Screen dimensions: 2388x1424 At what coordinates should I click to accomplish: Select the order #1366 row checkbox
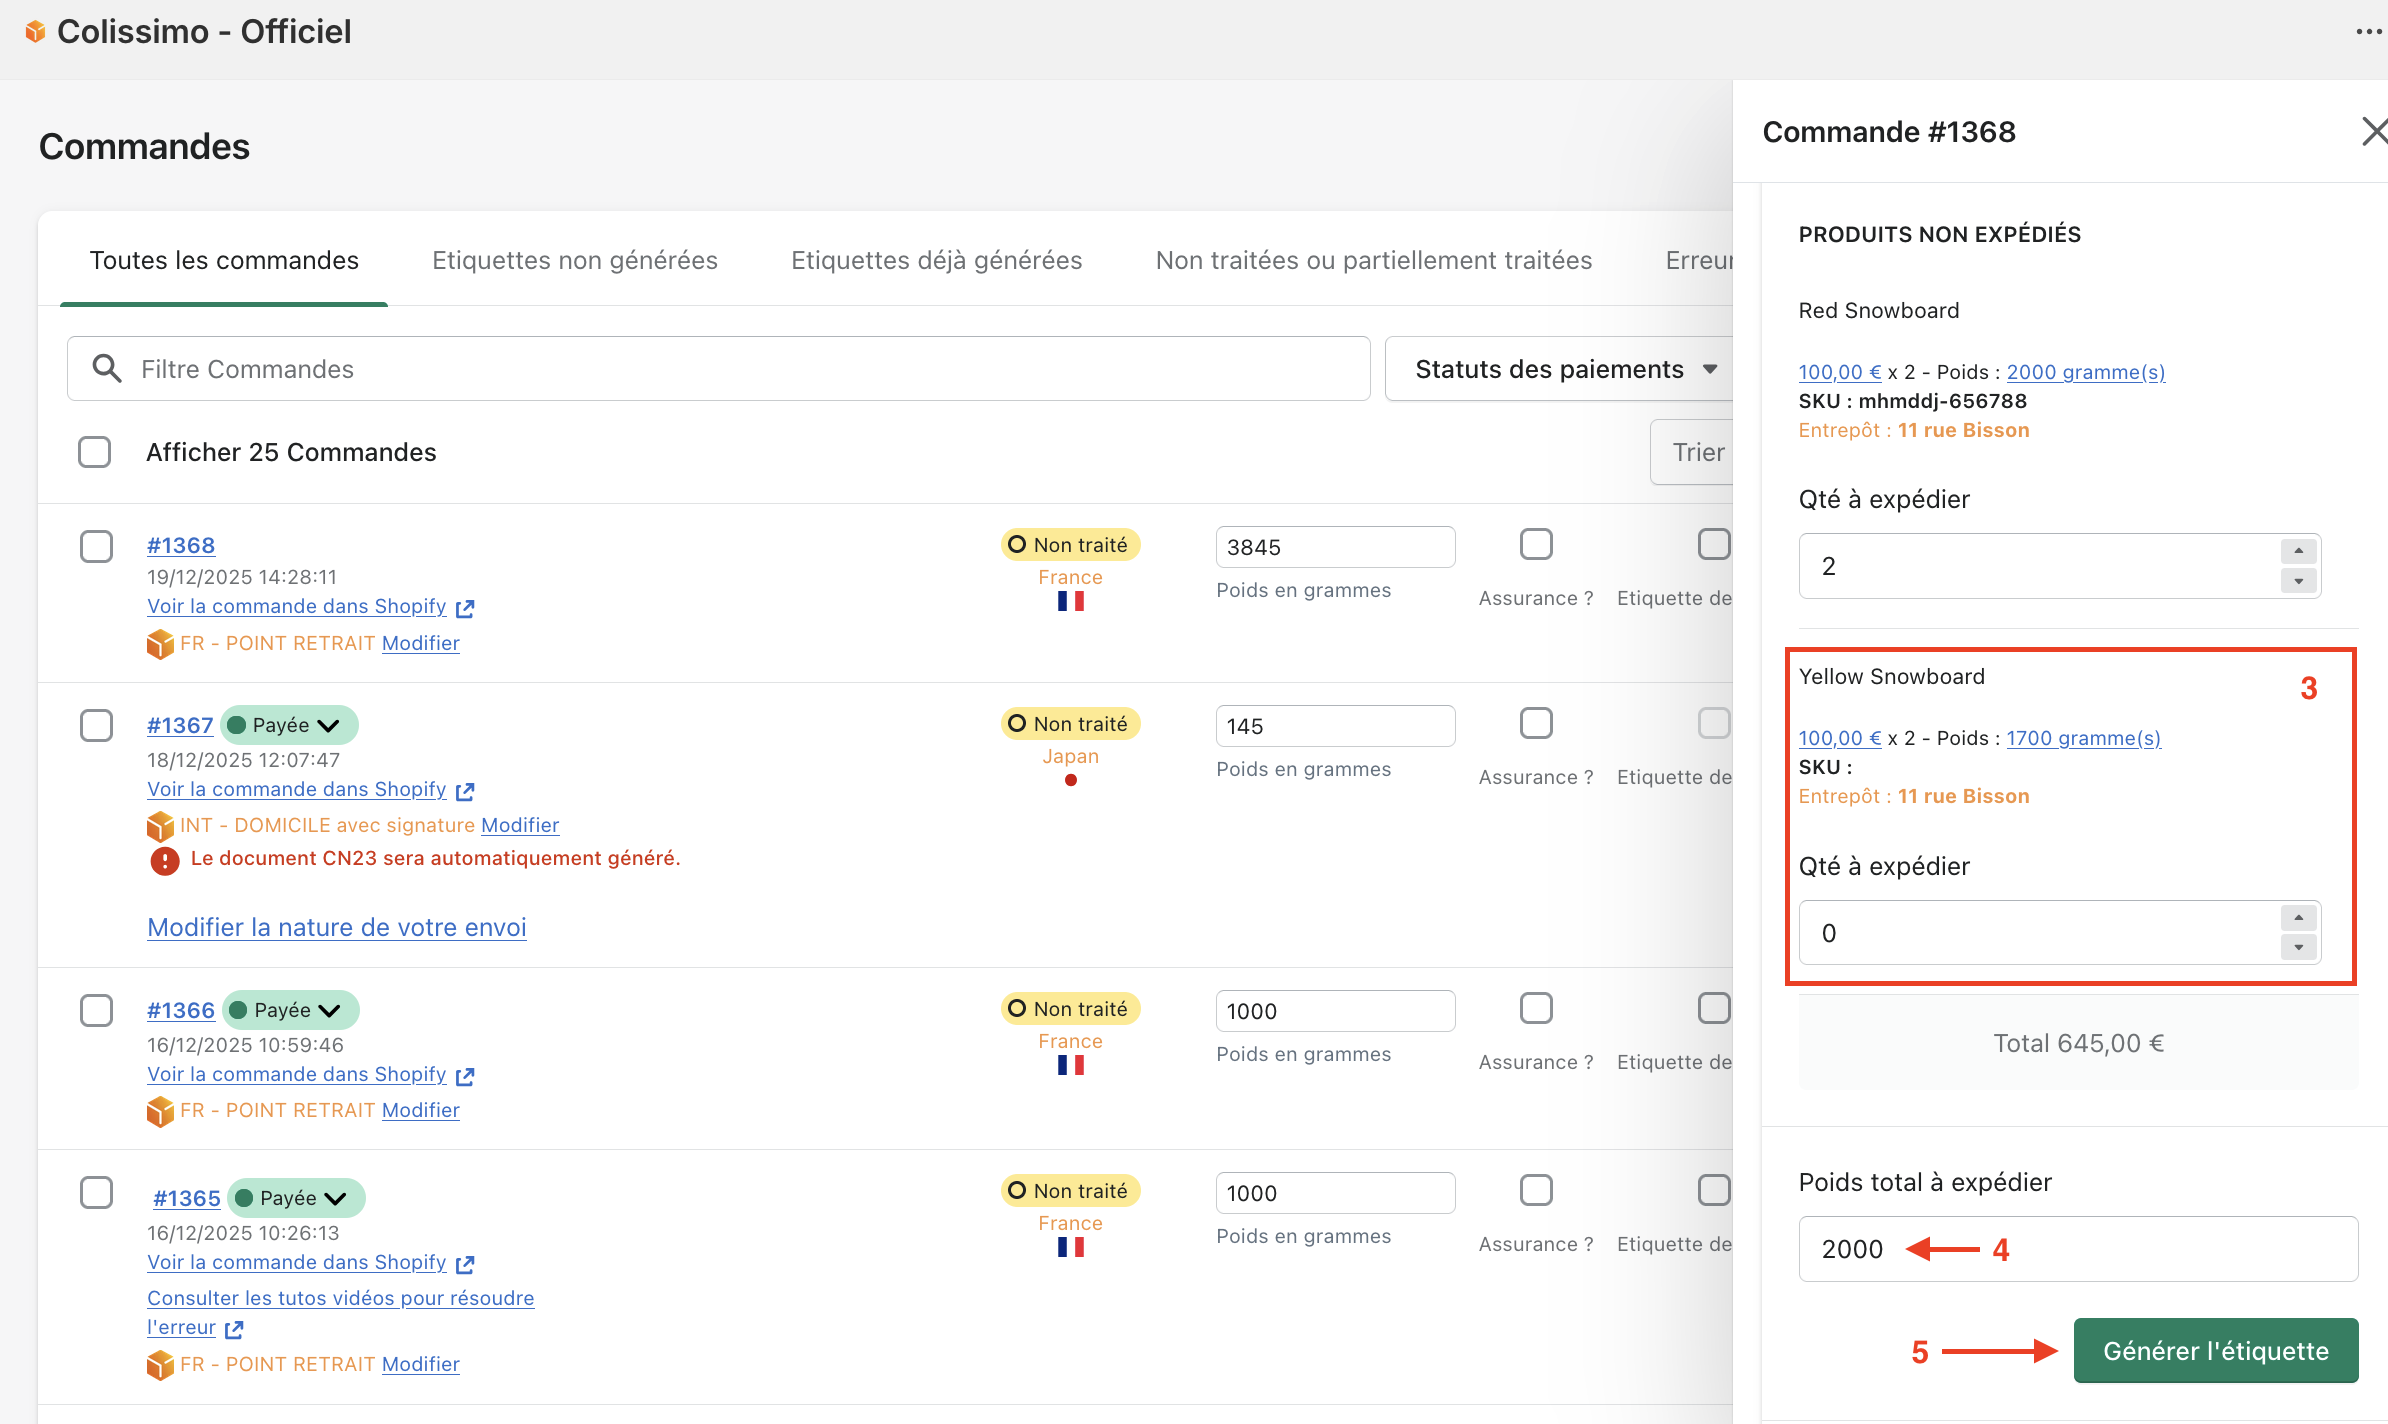click(x=97, y=1010)
